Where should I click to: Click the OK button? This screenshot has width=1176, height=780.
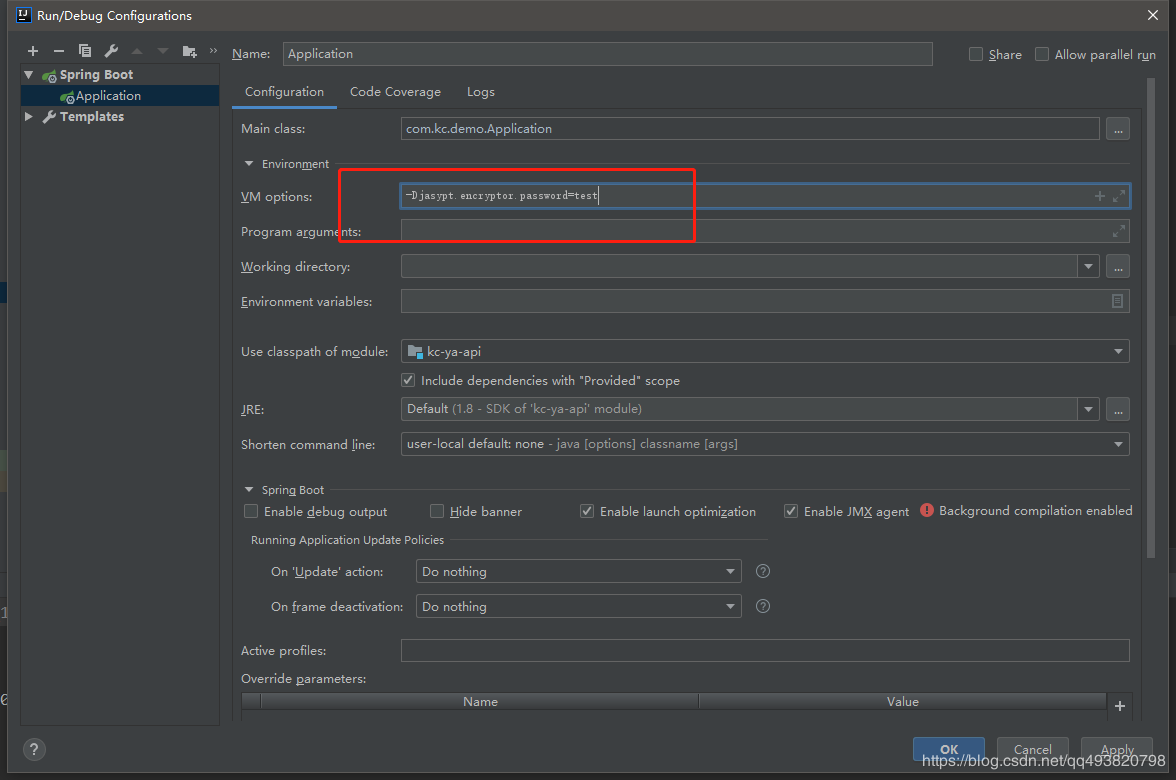point(948,749)
